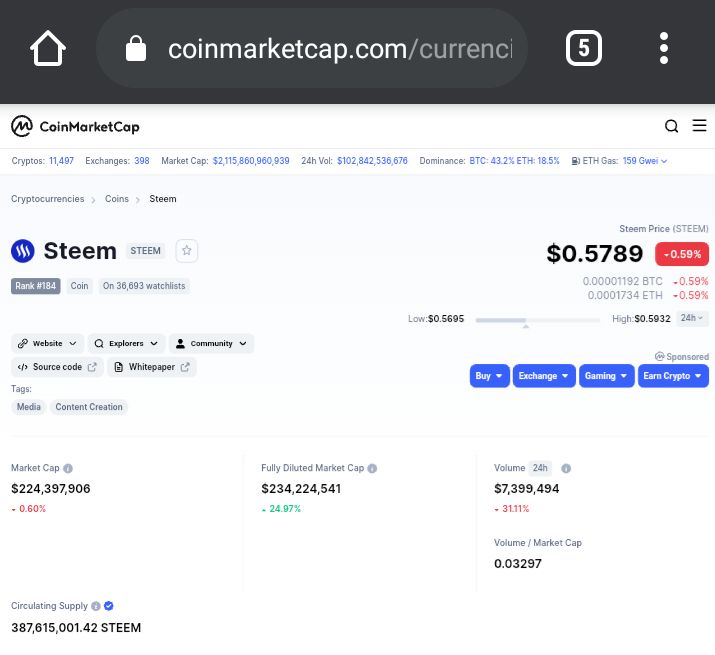Open the hamburger navigation menu
This screenshot has height=655, width=715.
(x=699, y=125)
